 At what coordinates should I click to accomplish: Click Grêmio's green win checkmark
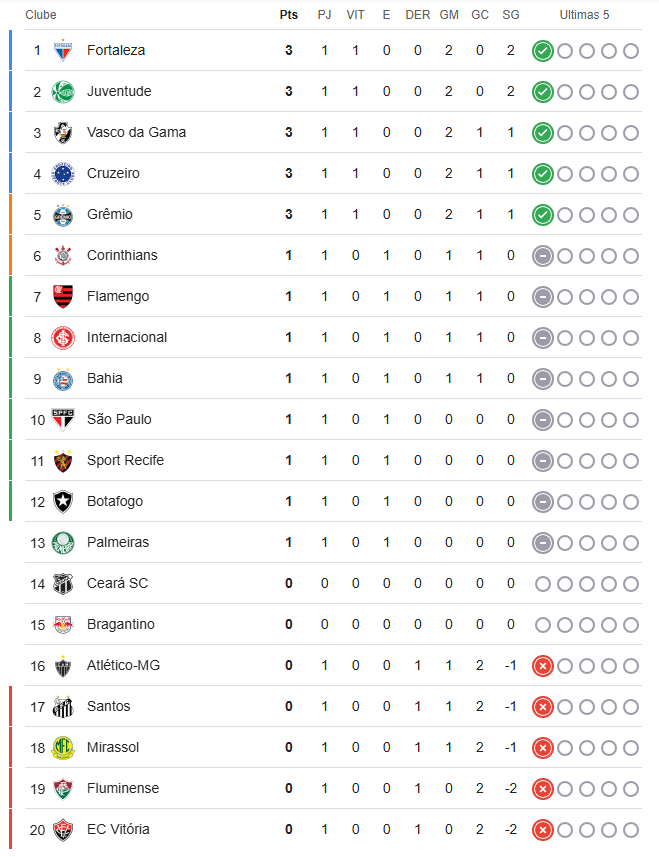pos(543,215)
